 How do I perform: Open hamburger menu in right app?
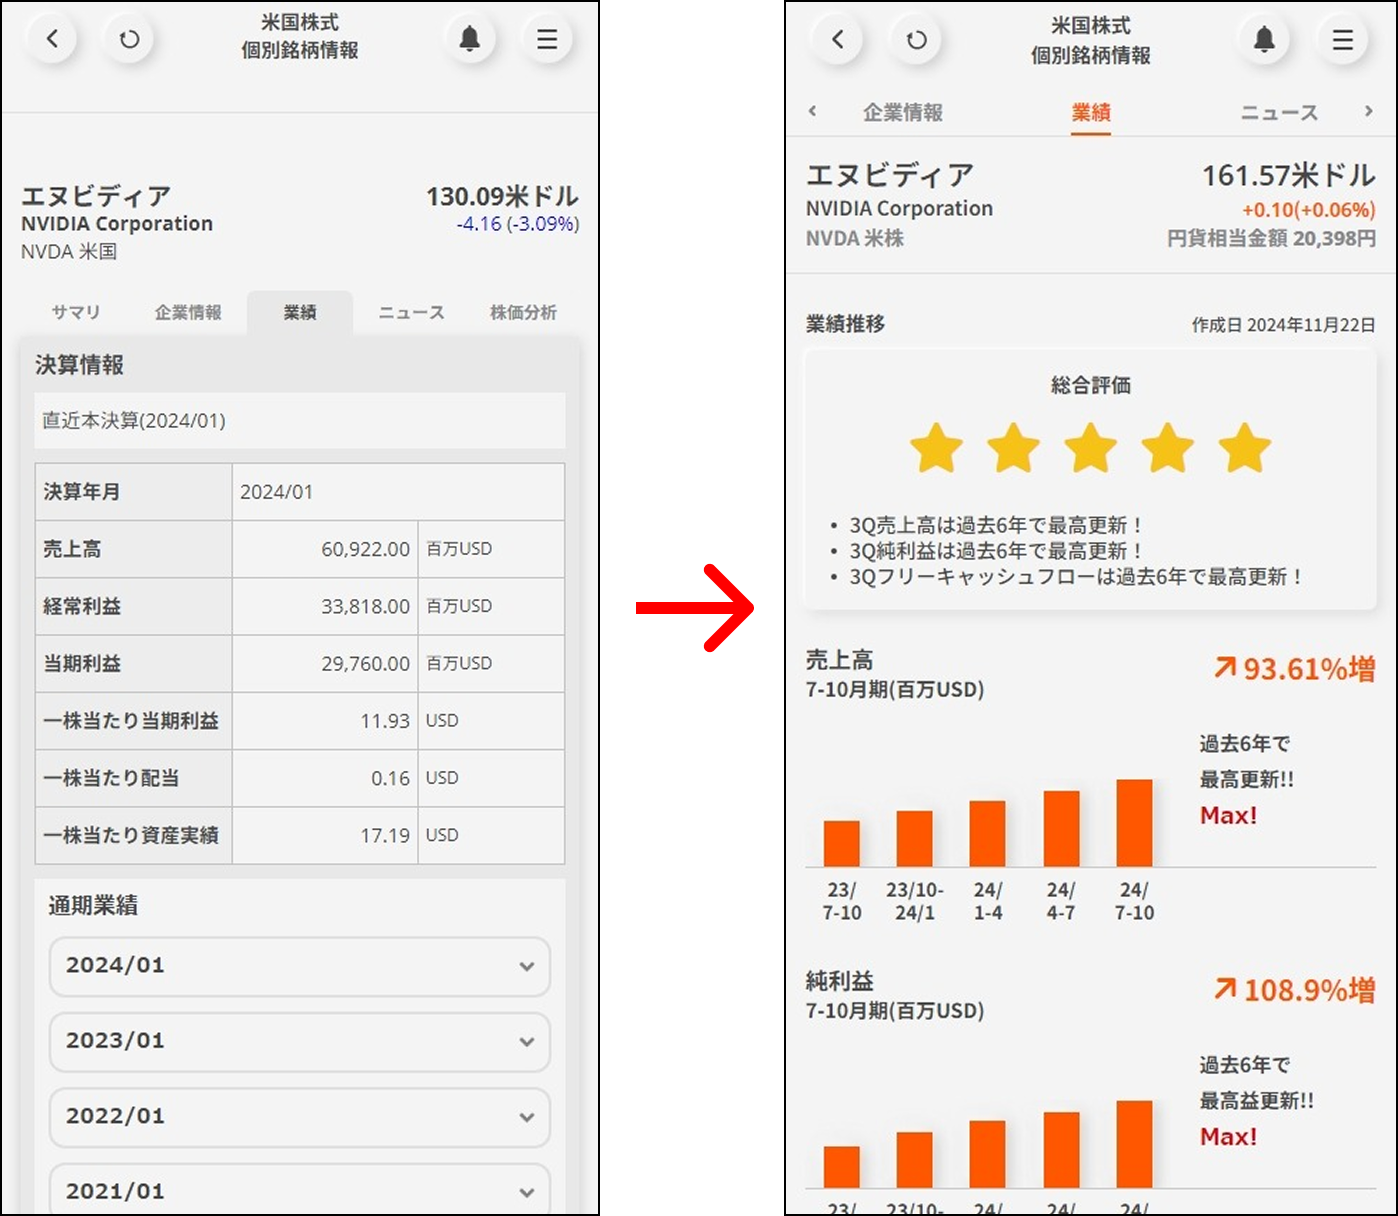pyautogui.click(x=1342, y=39)
